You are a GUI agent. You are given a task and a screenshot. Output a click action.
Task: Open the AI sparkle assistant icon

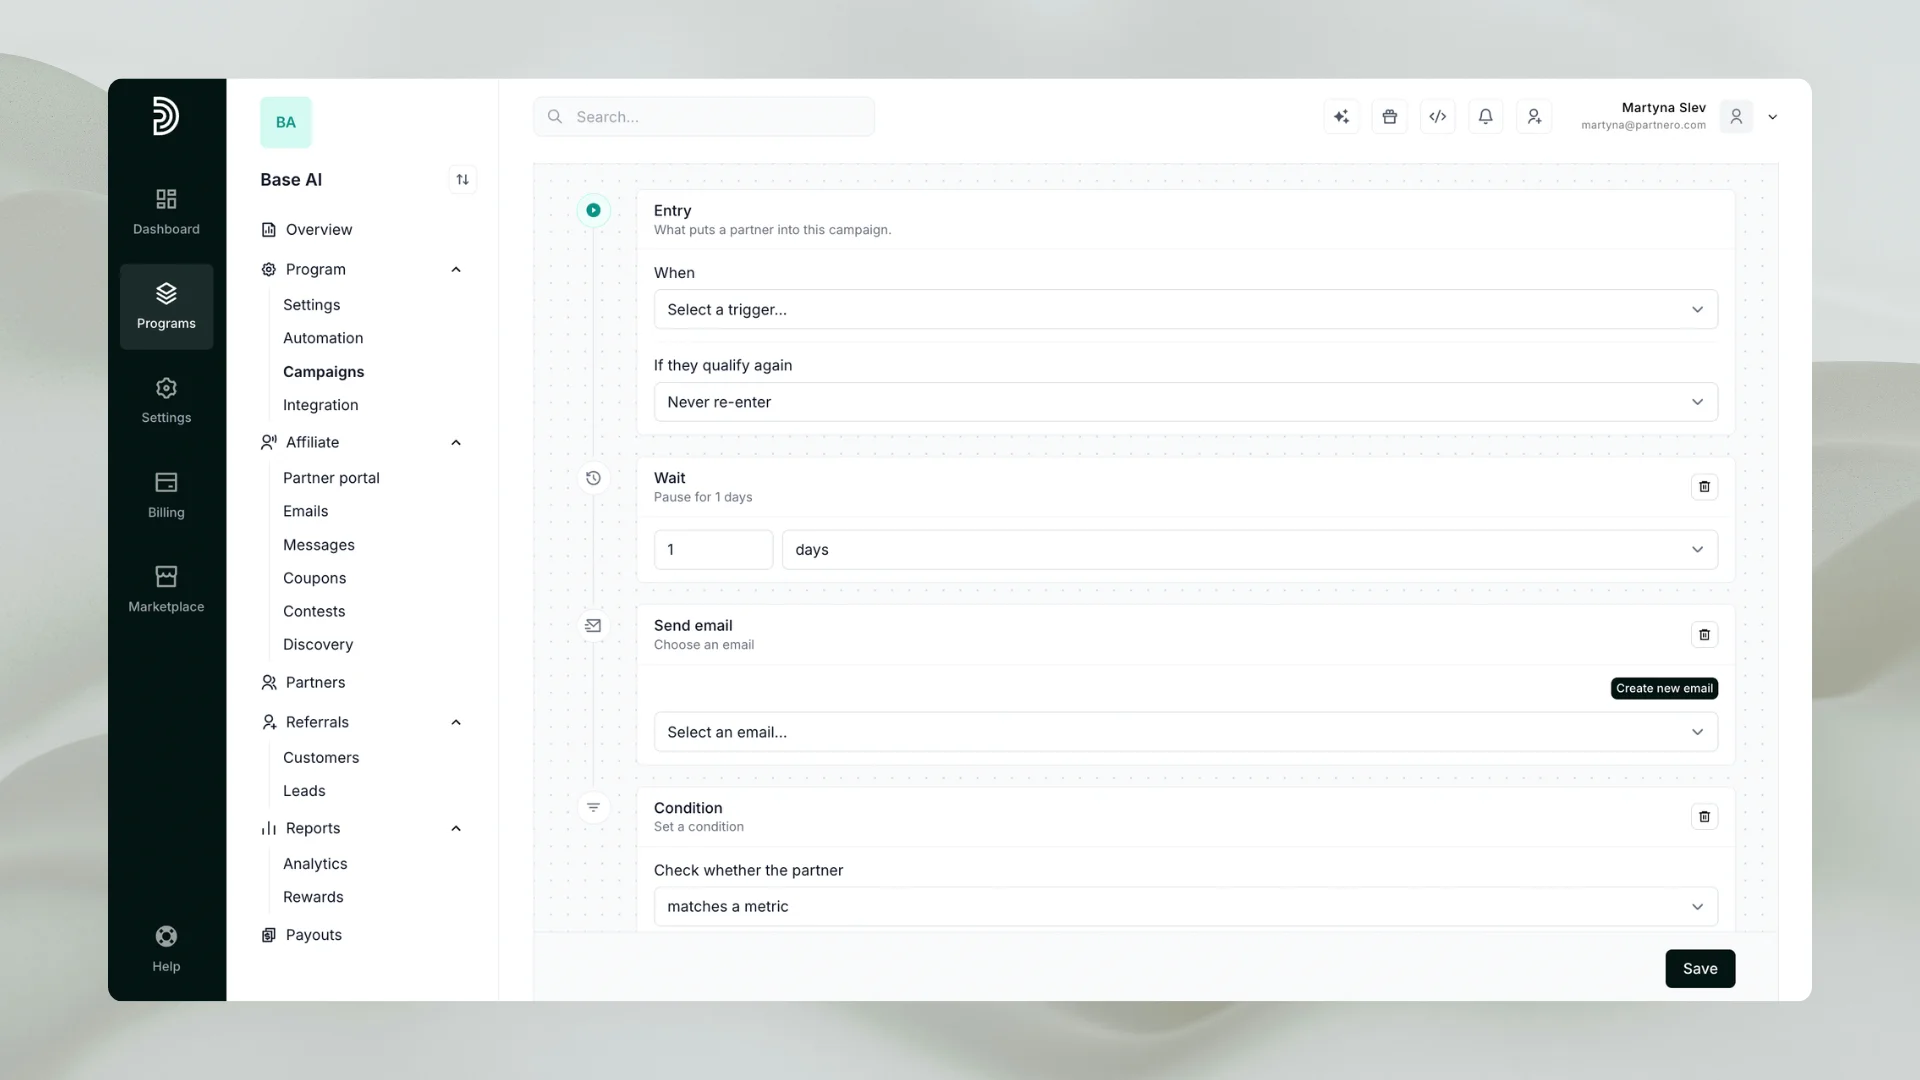tap(1341, 117)
